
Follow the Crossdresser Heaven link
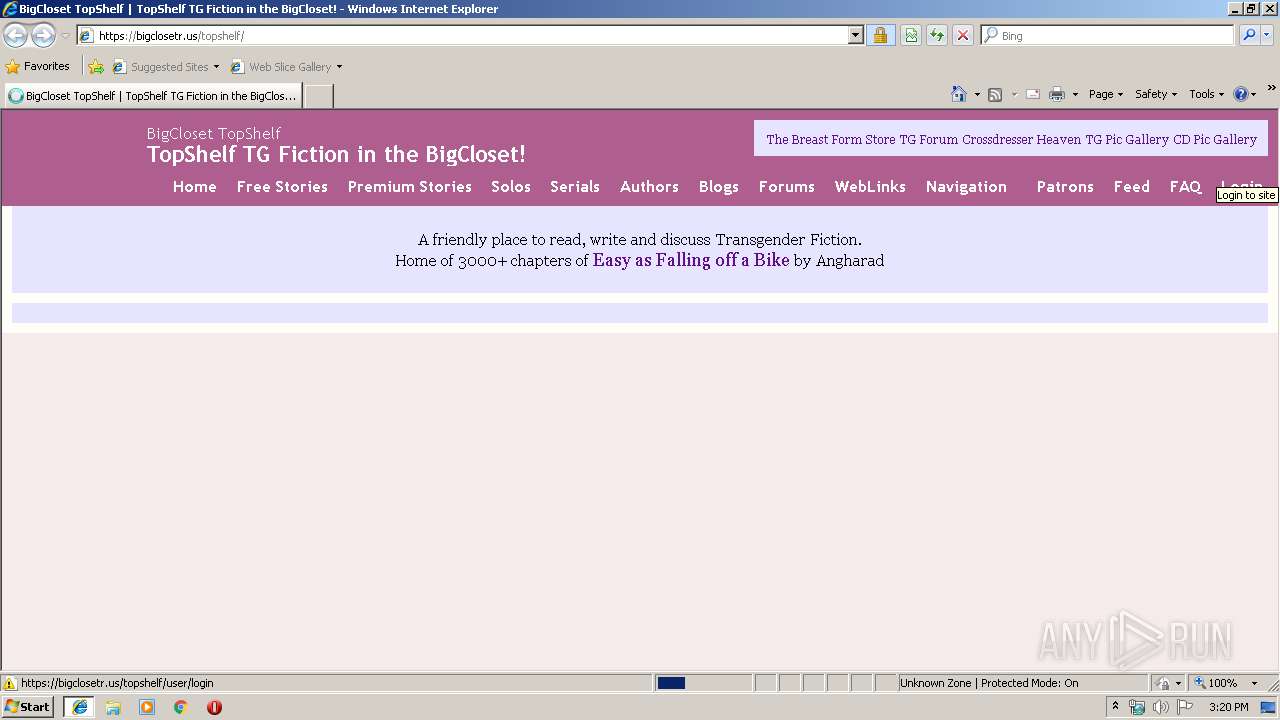[x=1022, y=140]
